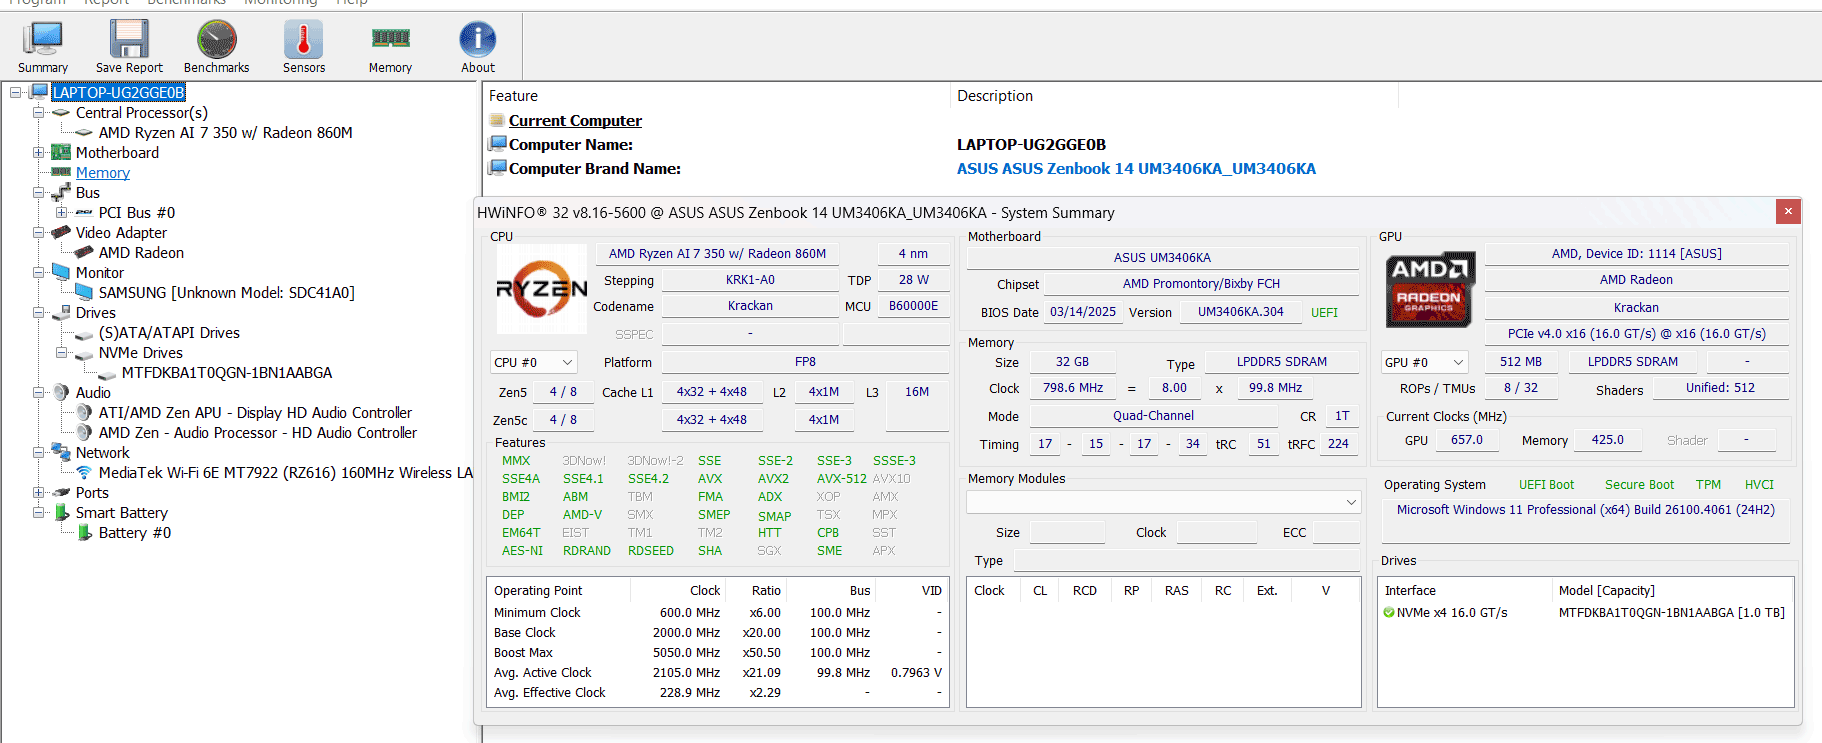Select MTFDKBA1T0QGN-1BN1AABGA drive in tree

(227, 372)
